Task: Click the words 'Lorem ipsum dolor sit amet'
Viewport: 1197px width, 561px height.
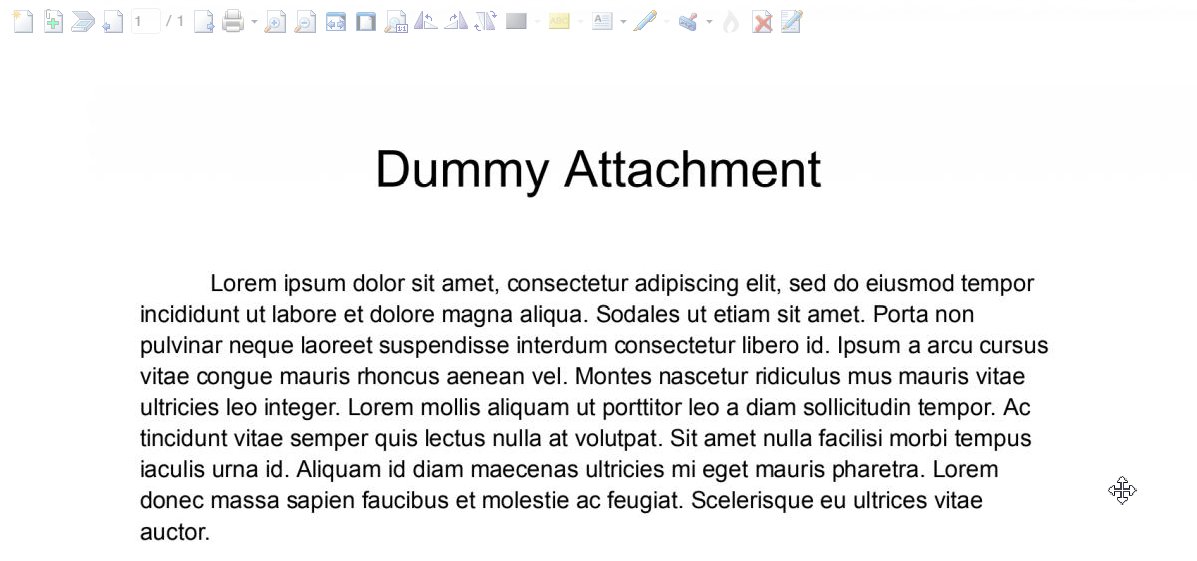Action: point(354,284)
